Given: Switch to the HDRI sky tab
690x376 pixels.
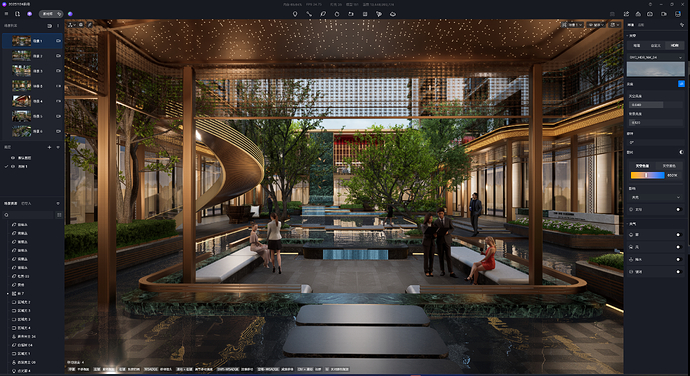Looking at the screenshot, I should (675, 45).
